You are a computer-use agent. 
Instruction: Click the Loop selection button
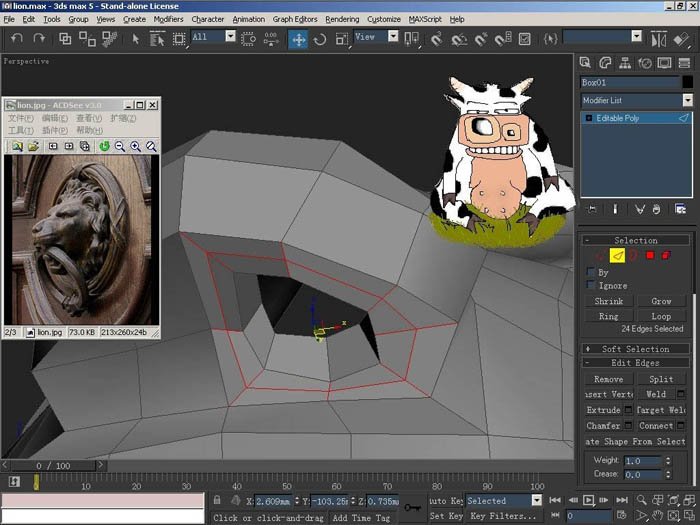click(x=661, y=316)
